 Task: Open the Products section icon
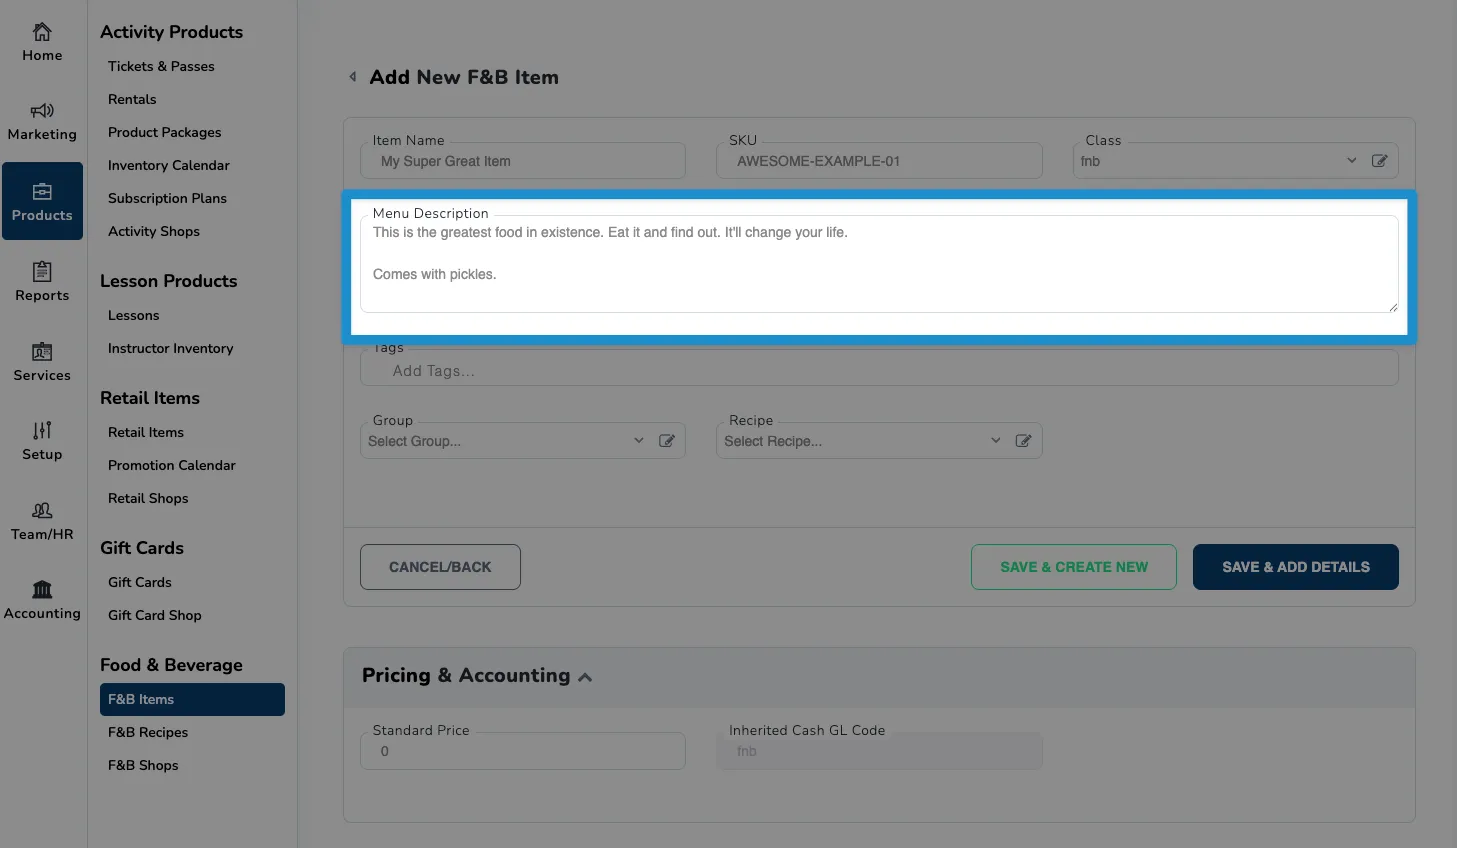pyautogui.click(x=42, y=191)
